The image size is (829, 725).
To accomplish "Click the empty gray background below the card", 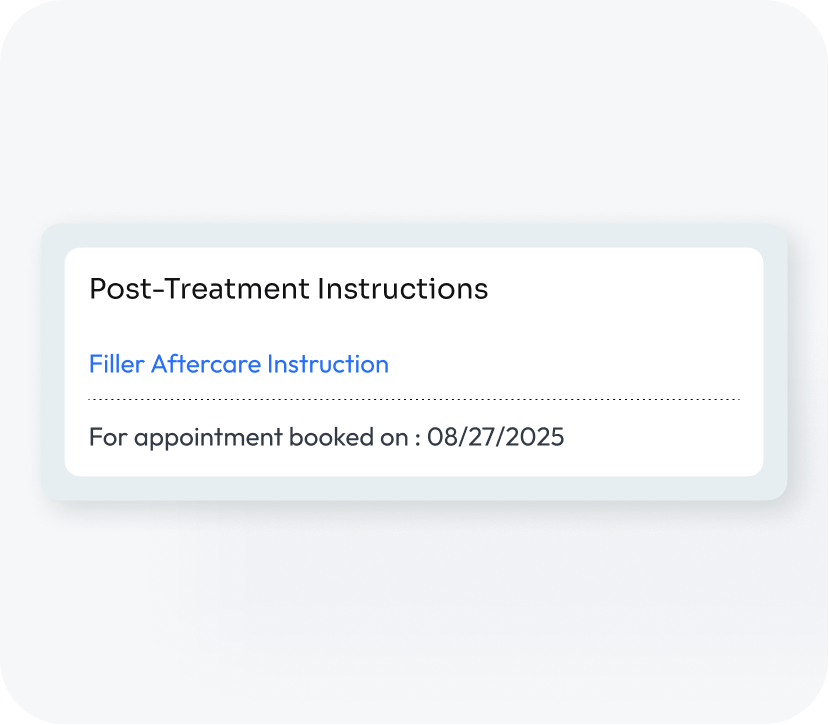I will coord(414,610).
